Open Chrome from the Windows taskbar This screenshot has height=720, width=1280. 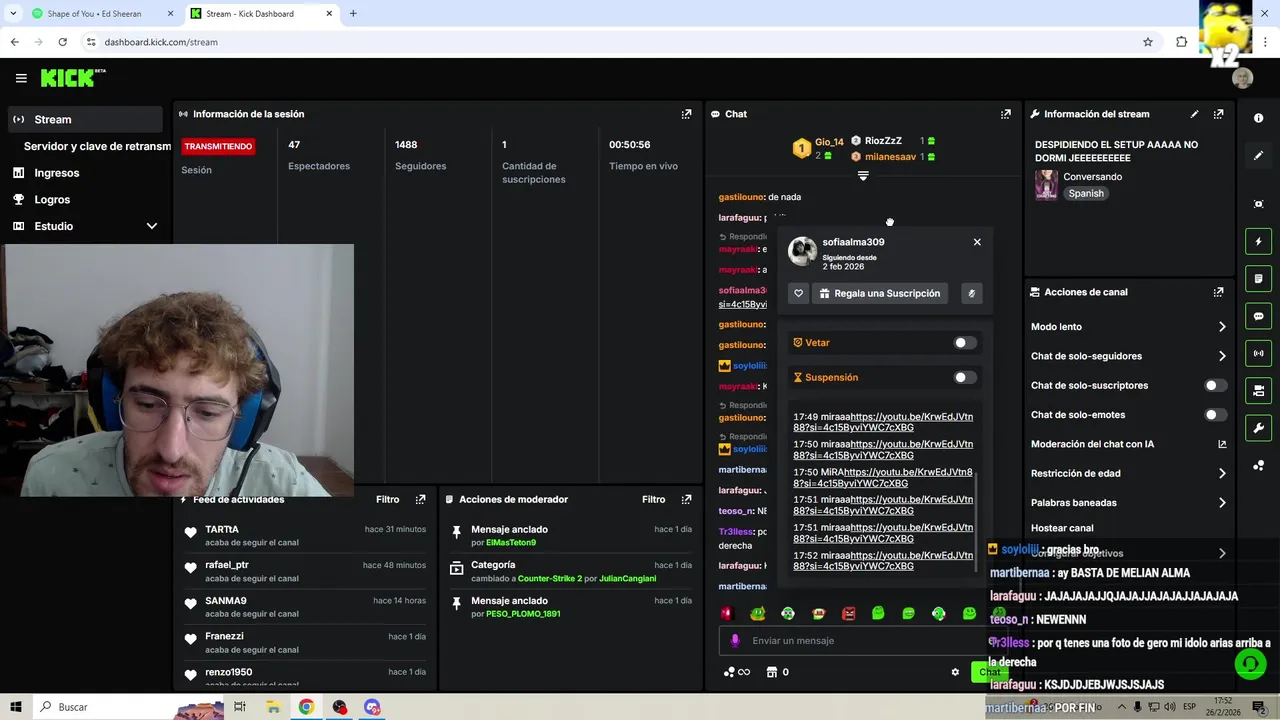pos(306,707)
